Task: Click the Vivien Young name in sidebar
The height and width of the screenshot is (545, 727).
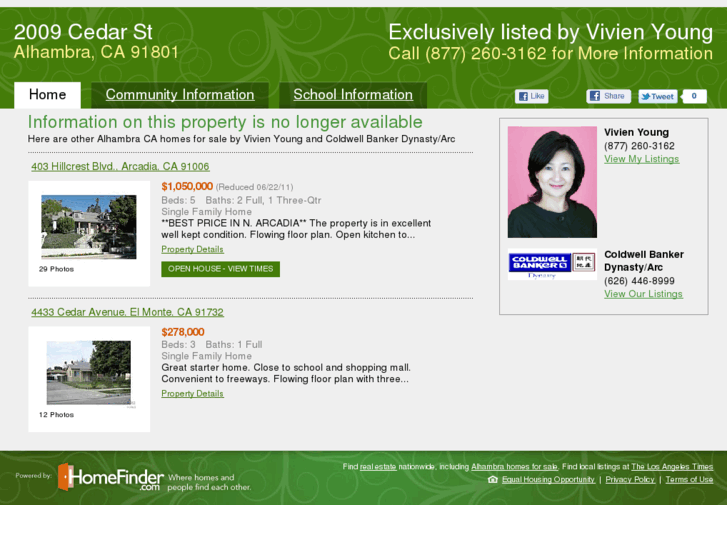Action: pyautogui.click(x=636, y=132)
